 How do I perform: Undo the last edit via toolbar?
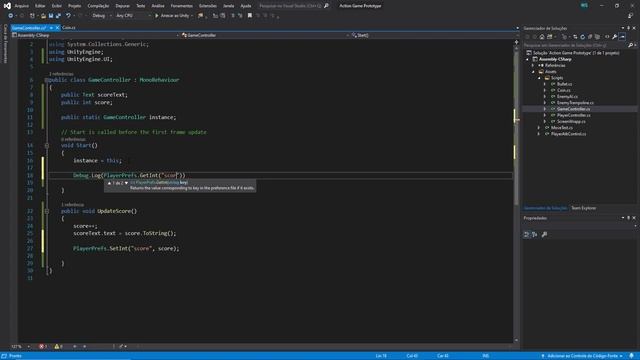click(68, 16)
